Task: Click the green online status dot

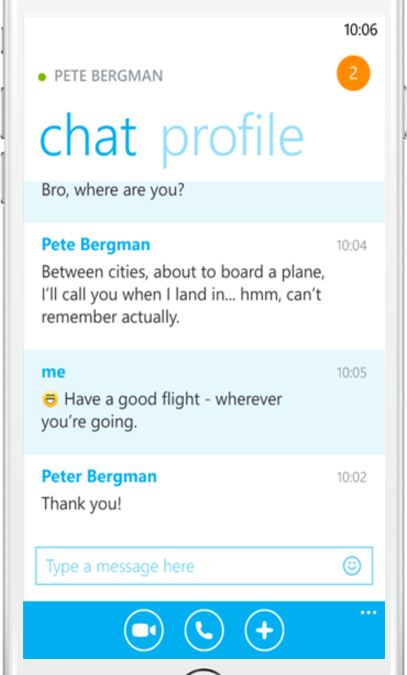Action: click(42, 77)
